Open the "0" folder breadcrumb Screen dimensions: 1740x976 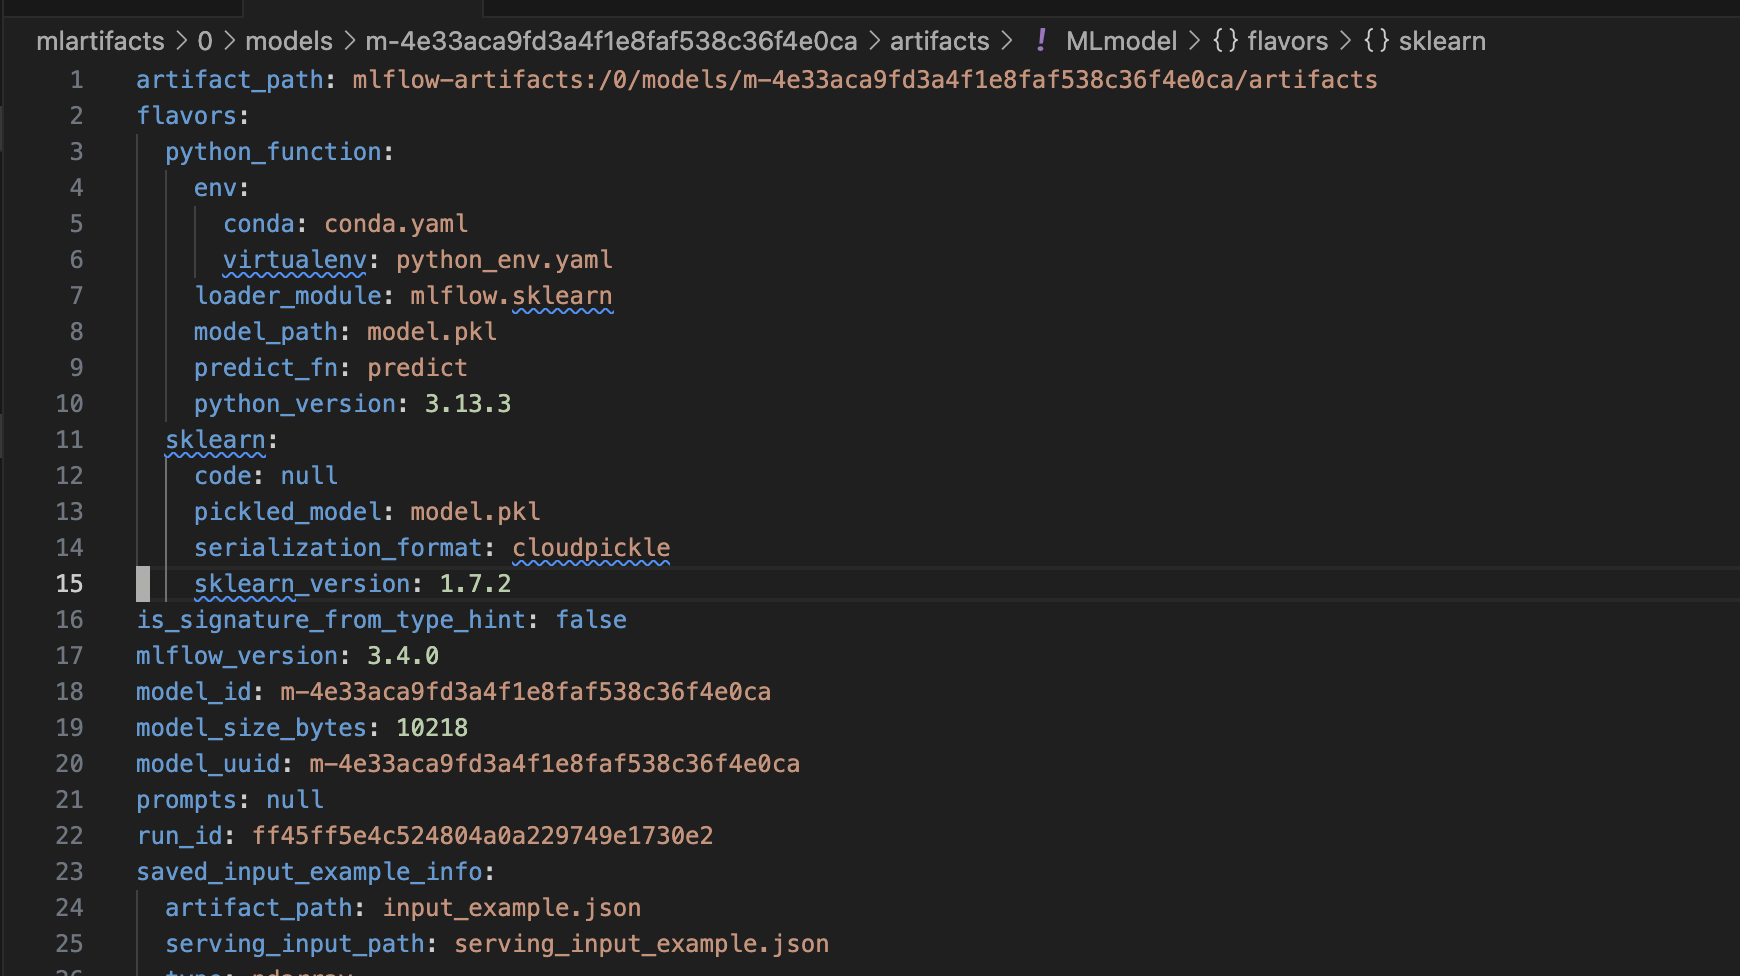tap(205, 41)
